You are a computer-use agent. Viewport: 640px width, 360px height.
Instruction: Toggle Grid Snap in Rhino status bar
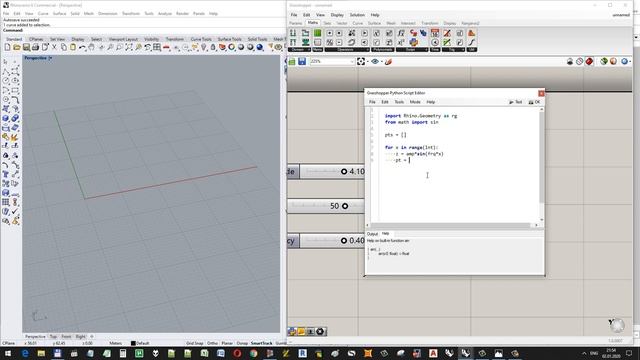point(195,343)
